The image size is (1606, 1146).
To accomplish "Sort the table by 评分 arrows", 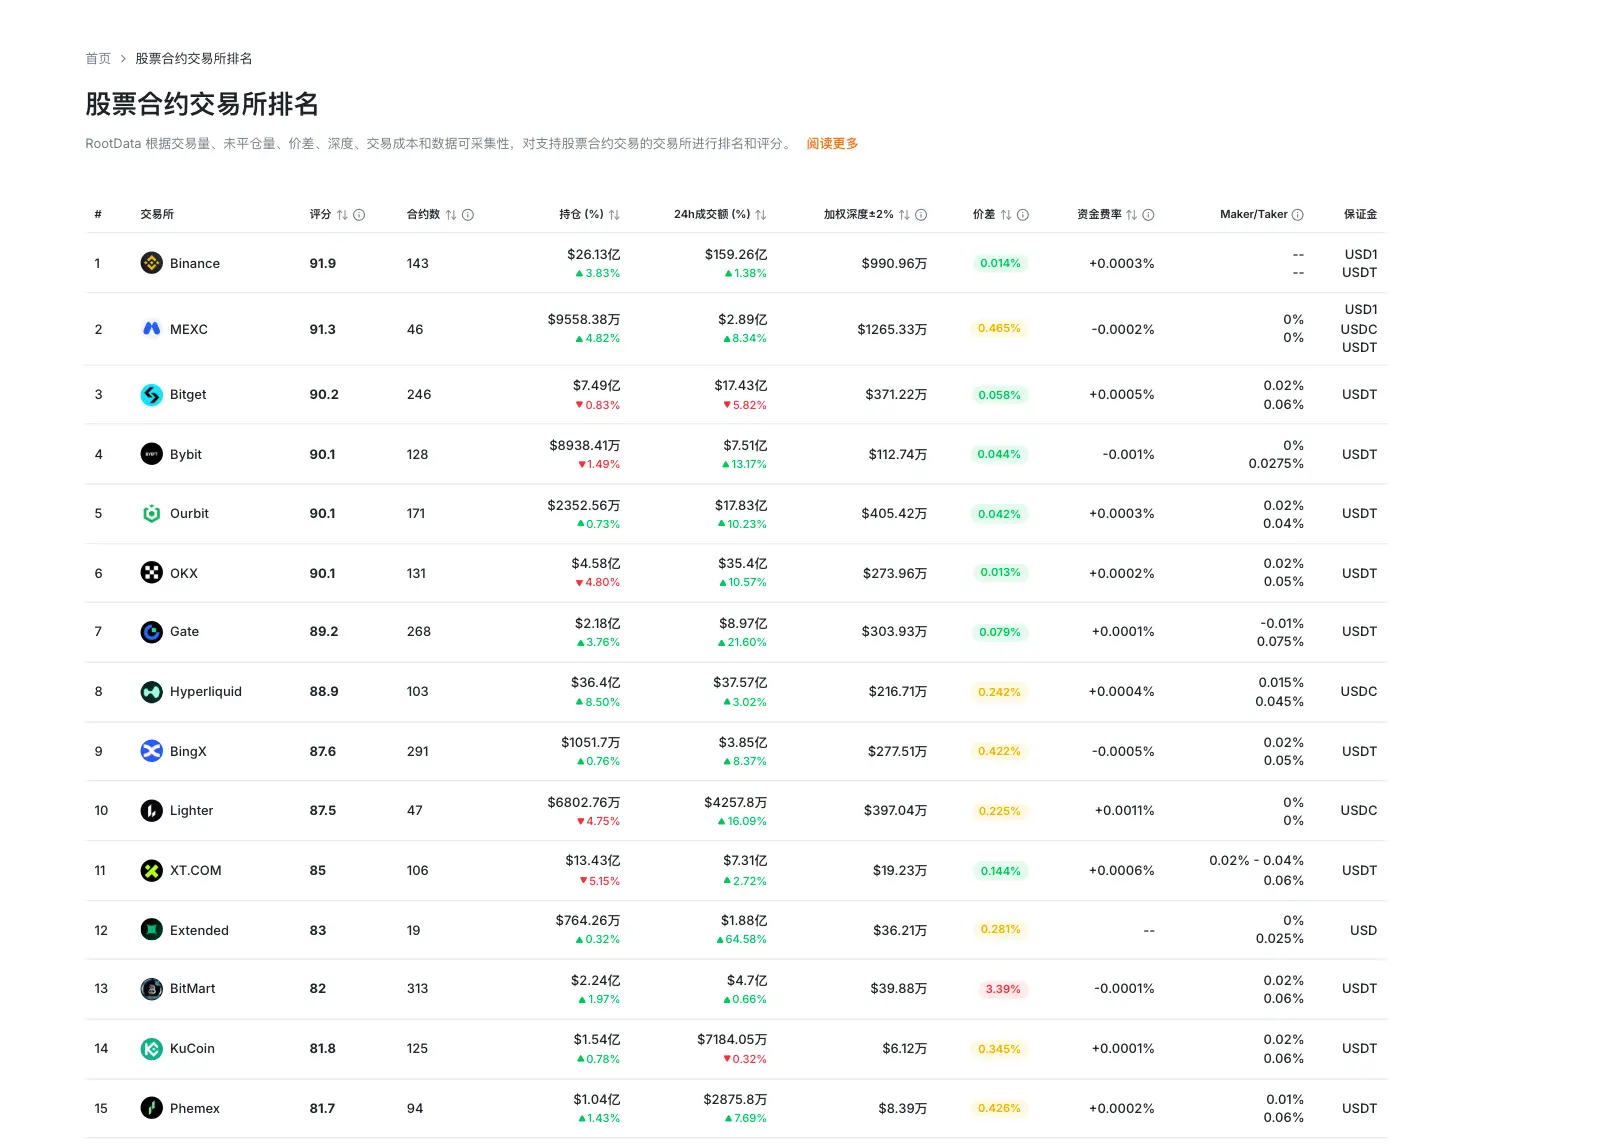I will pyautogui.click(x=342, y=215).
